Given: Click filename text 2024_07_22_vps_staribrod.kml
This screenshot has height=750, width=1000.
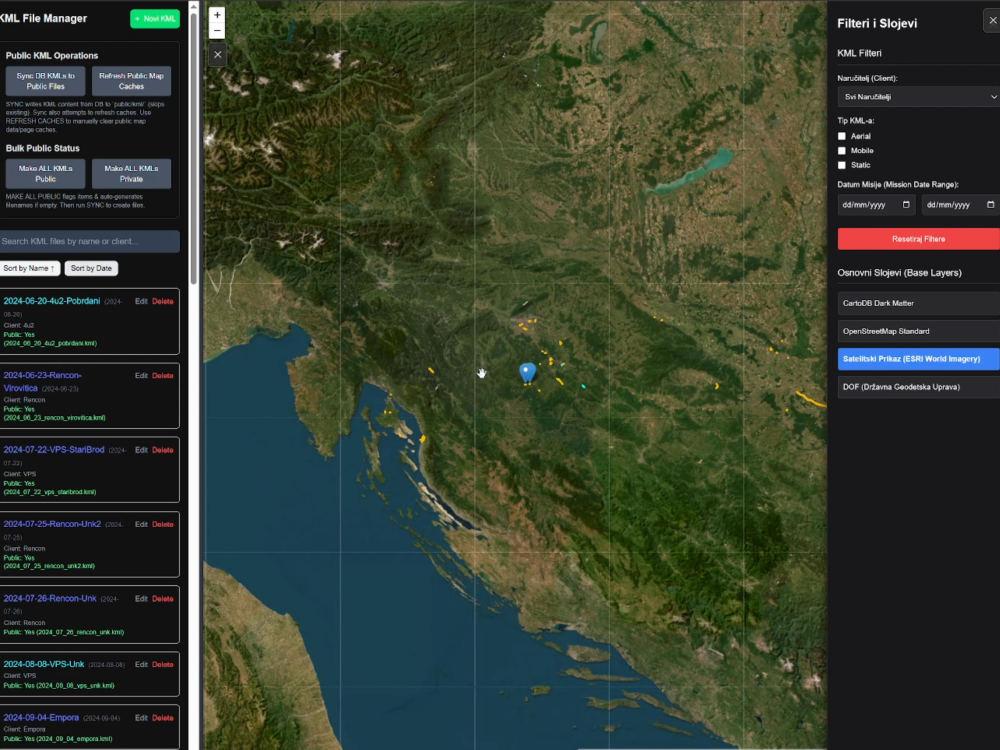Looking at the screenshot, I should coord(50,492).
